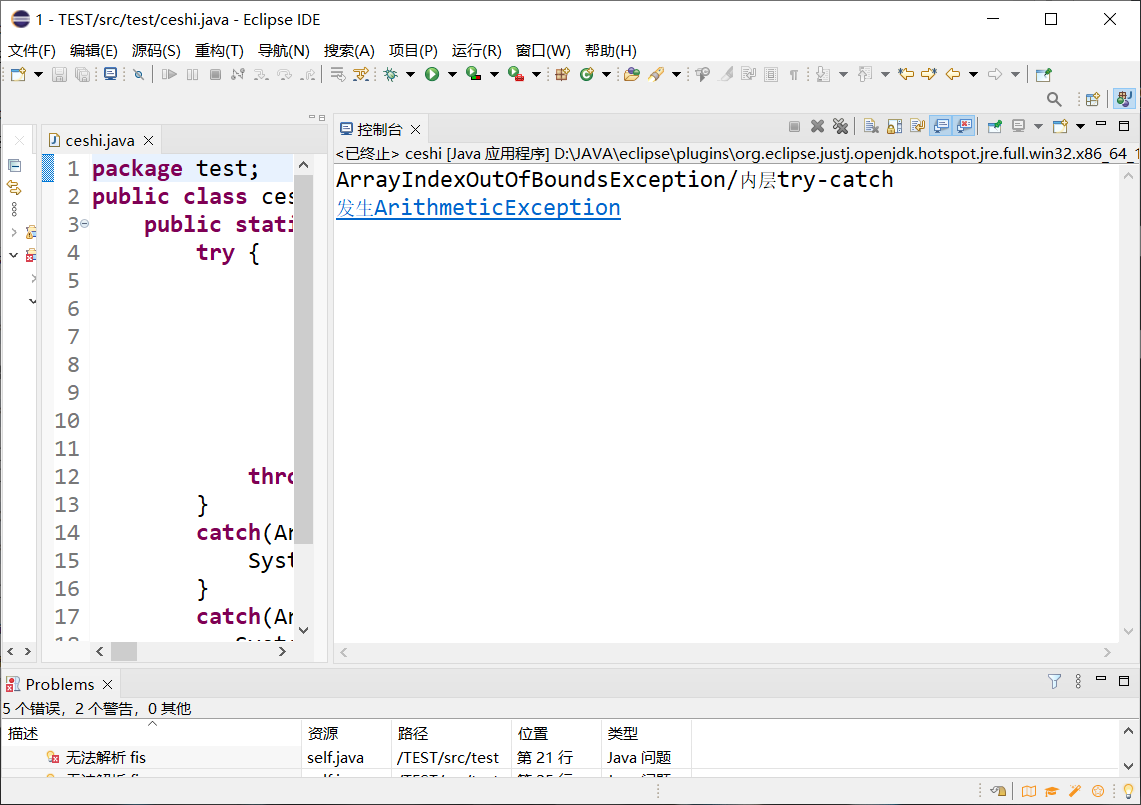Open the Problems view three-dots menu
The height and width of the screenshot is (805, 1141).
(x=1078, y=681)
